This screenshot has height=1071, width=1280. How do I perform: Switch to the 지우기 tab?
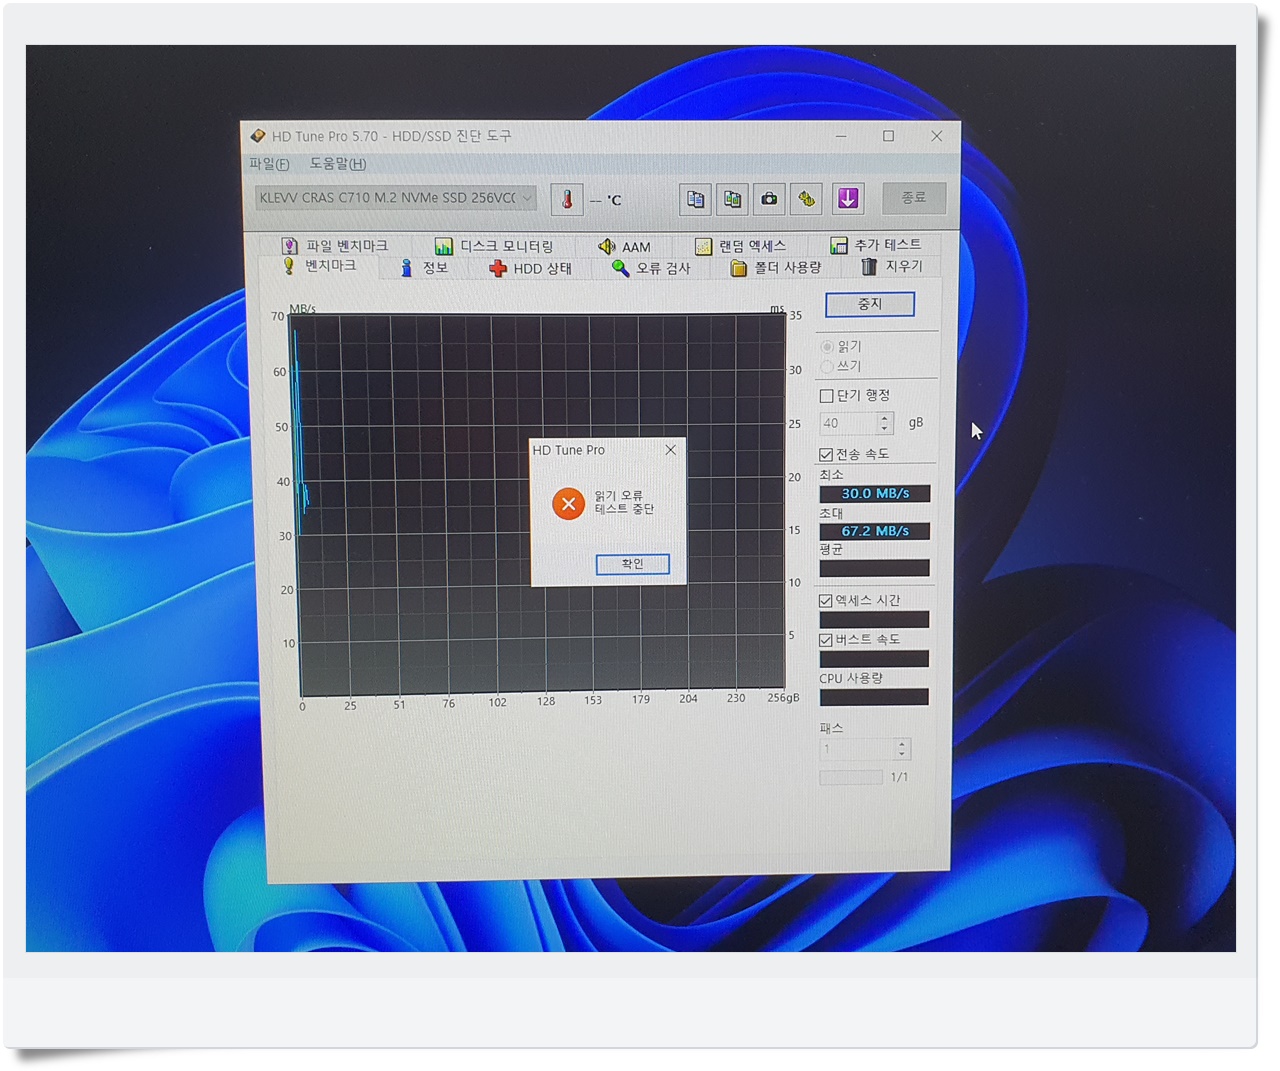(x=892, y=266)
